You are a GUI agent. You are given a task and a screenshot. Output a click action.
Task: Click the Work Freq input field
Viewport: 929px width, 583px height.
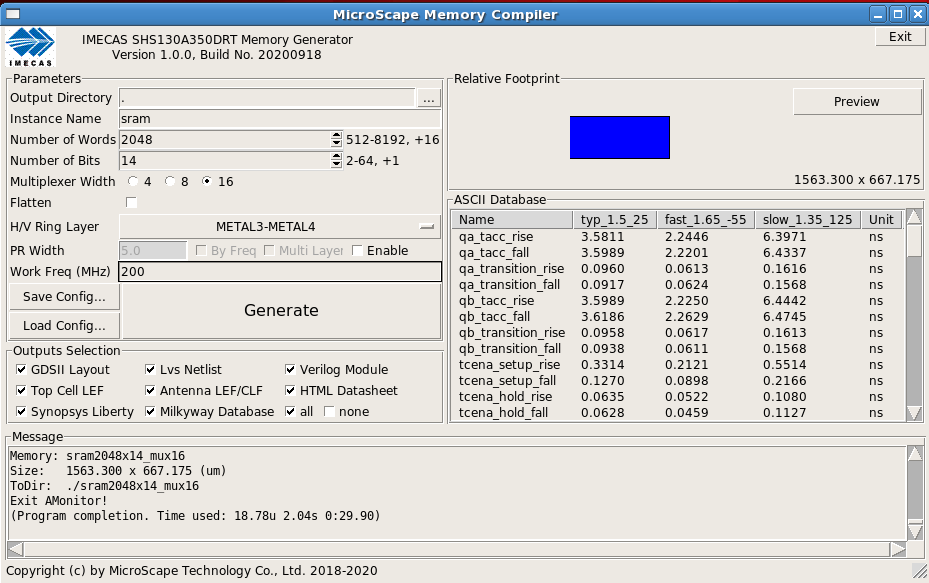(279, 272)
